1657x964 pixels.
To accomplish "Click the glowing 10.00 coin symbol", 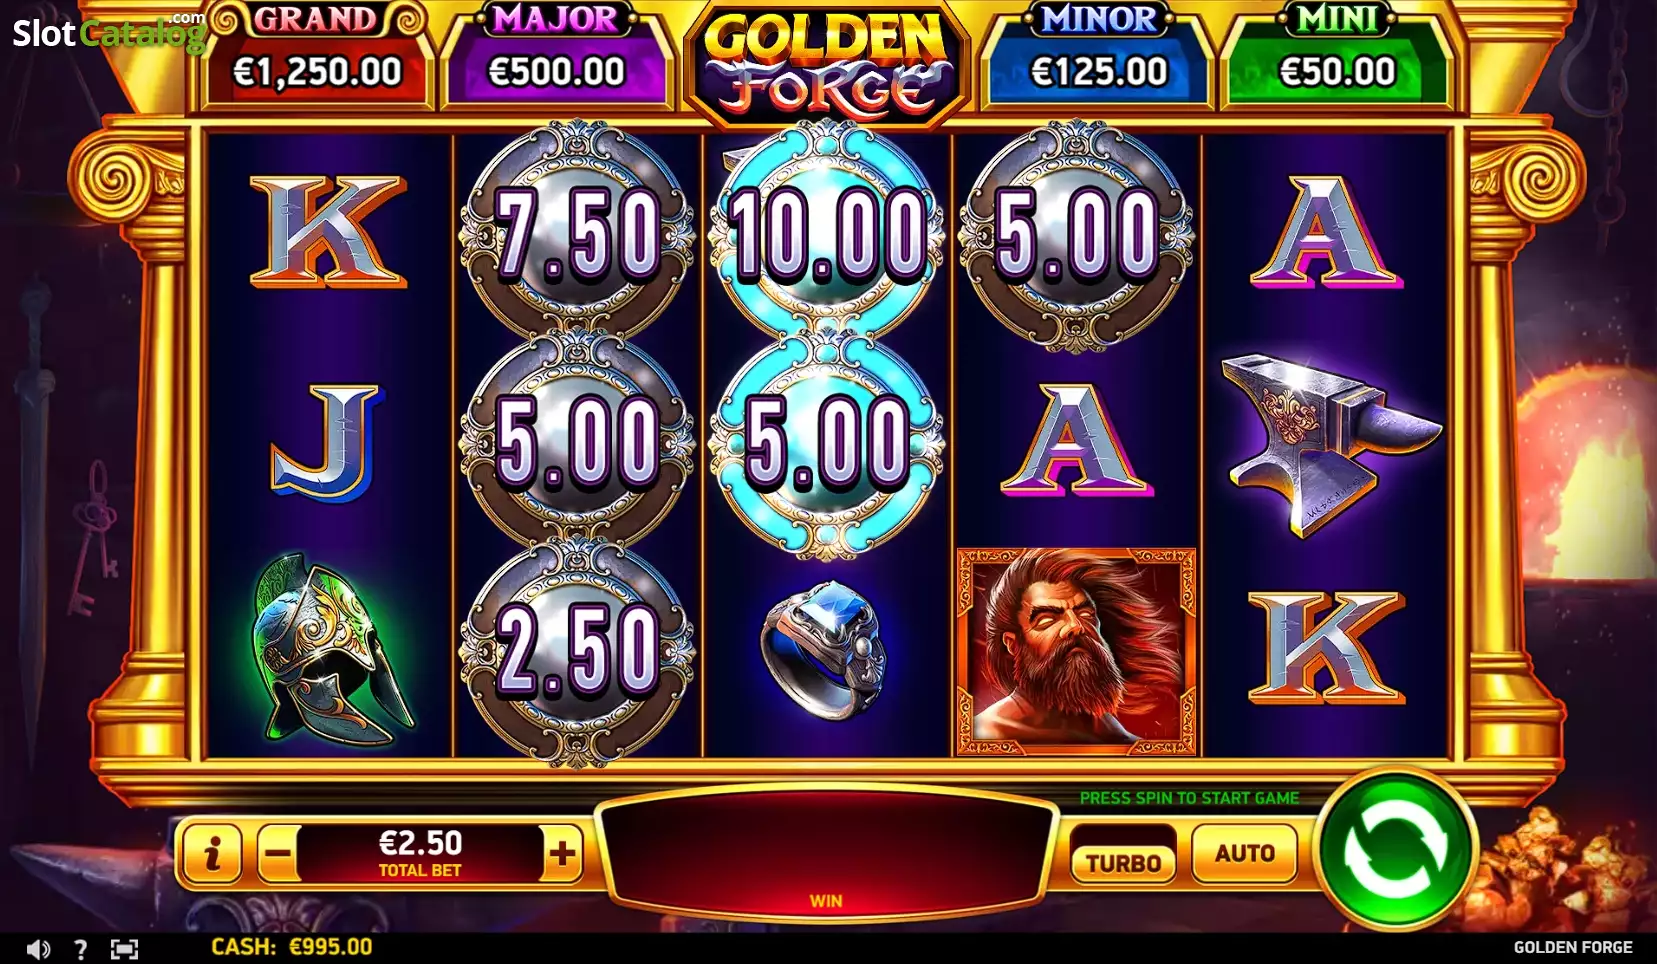I will coord(826,234).
